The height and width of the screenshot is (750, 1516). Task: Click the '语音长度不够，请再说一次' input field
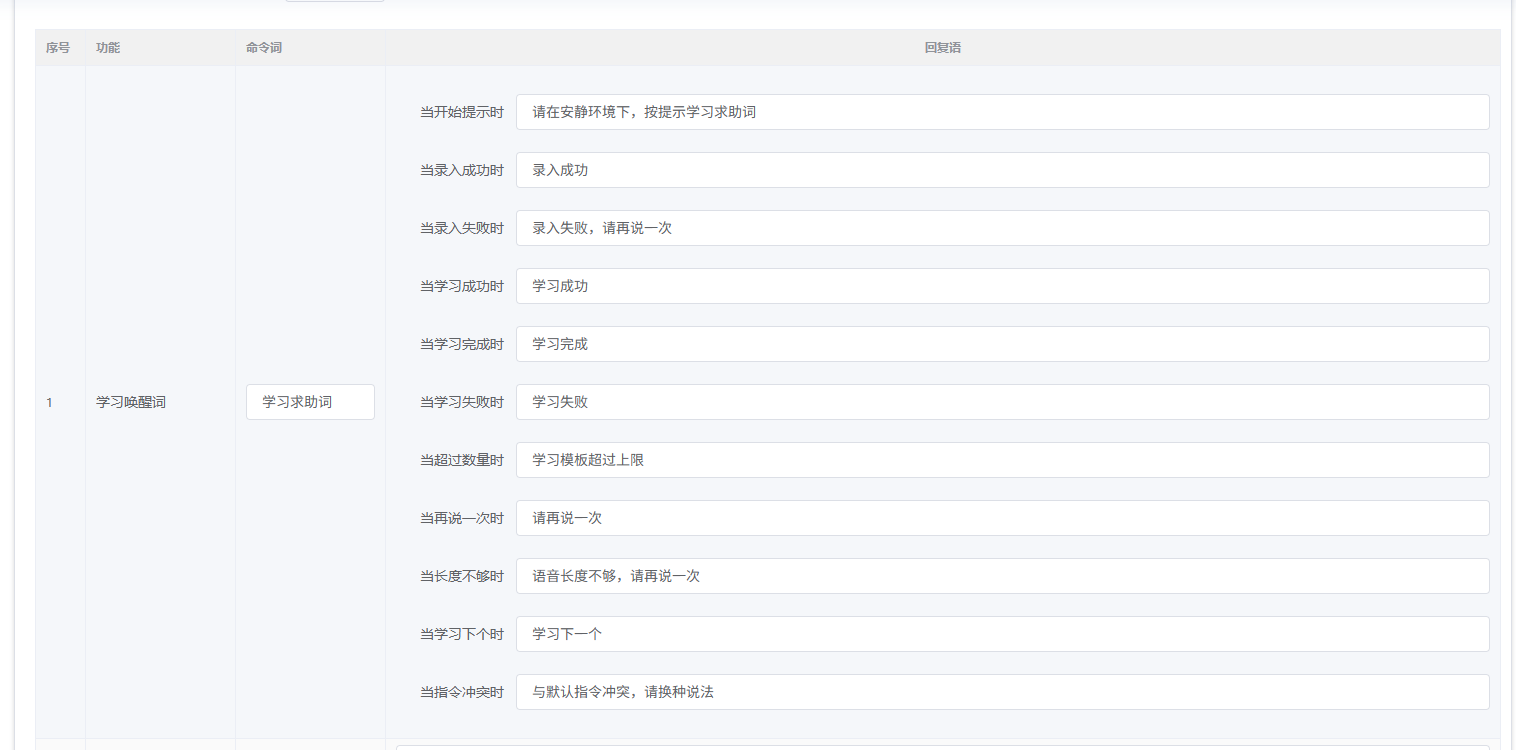tap(1002, 576)
